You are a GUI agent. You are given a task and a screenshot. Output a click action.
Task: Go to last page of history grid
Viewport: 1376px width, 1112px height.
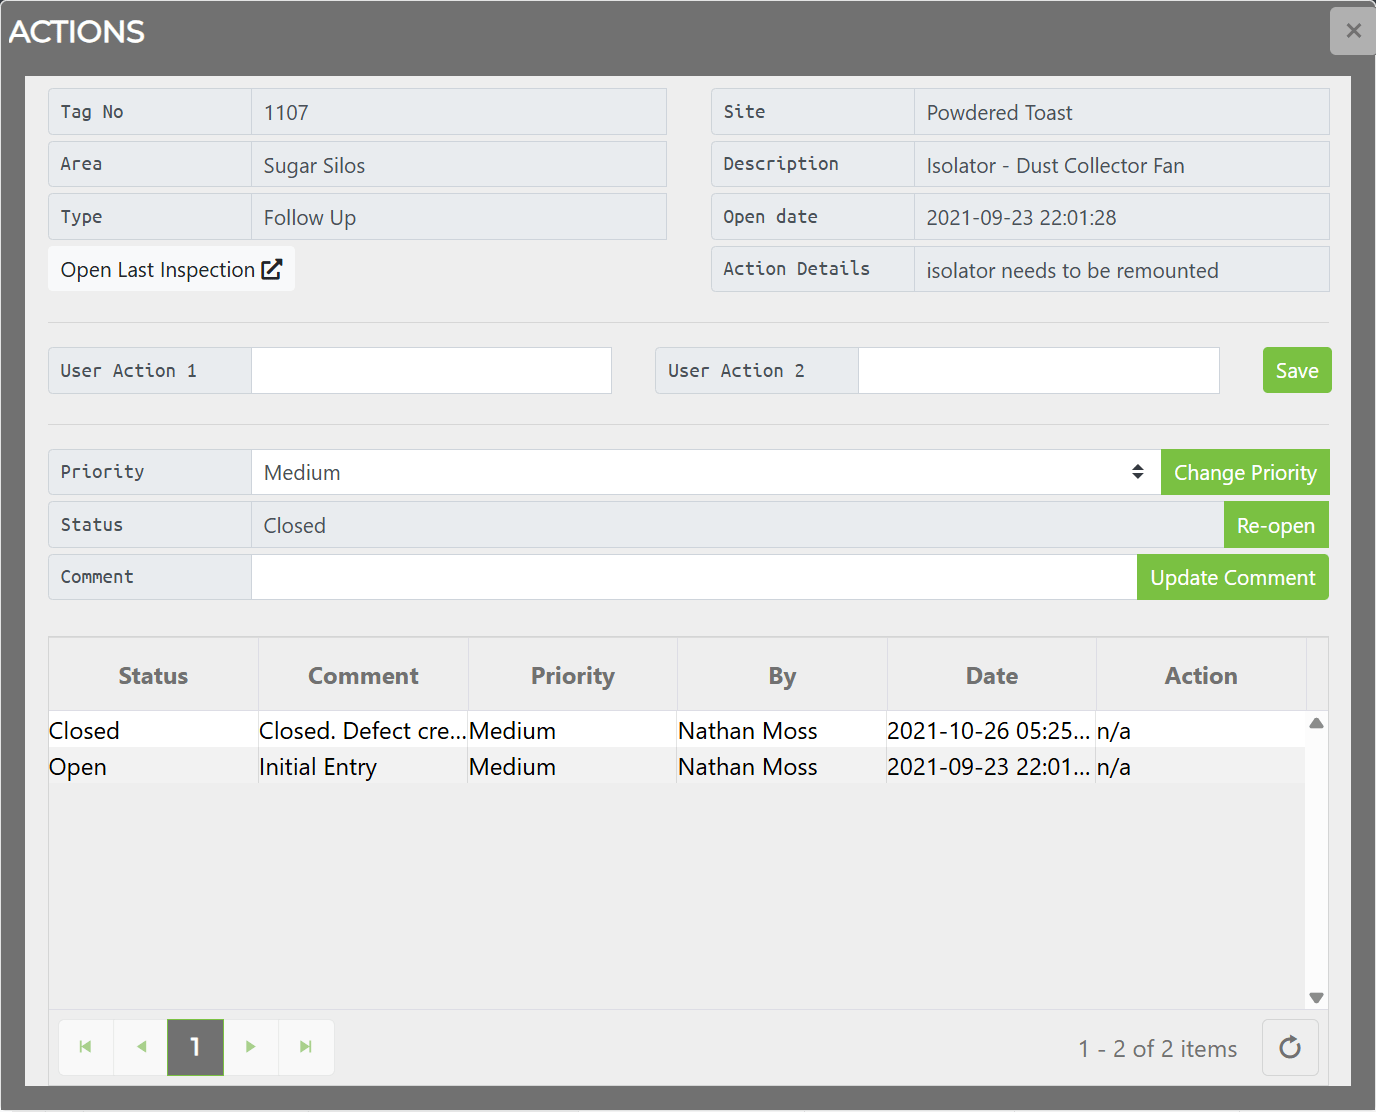tap(306, 1047)
